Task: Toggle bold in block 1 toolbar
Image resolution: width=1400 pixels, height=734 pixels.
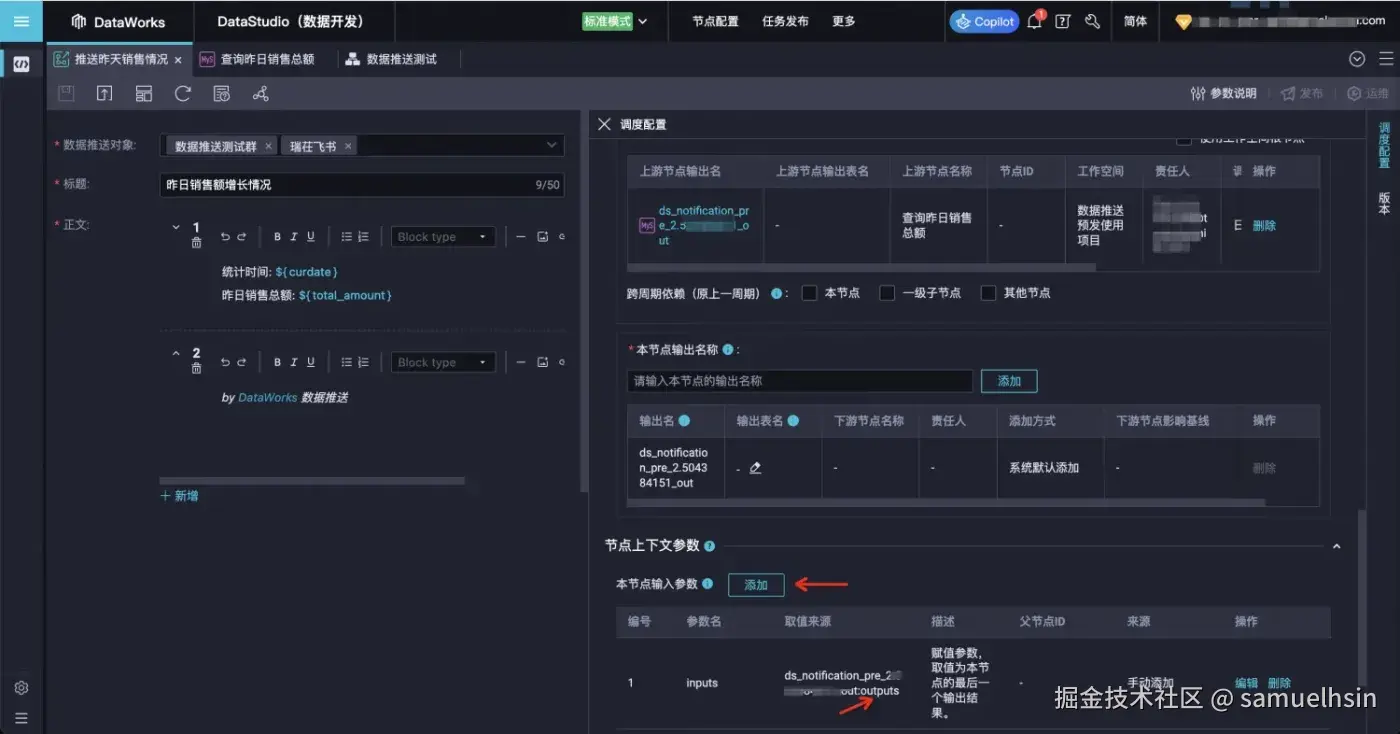Action: tap(277, 237)
